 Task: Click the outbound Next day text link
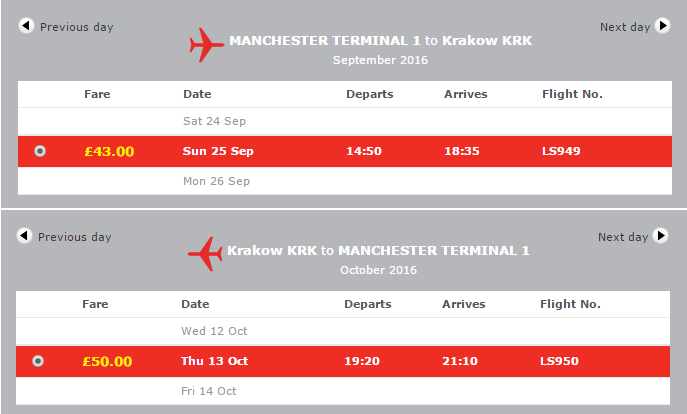point(625,27)
